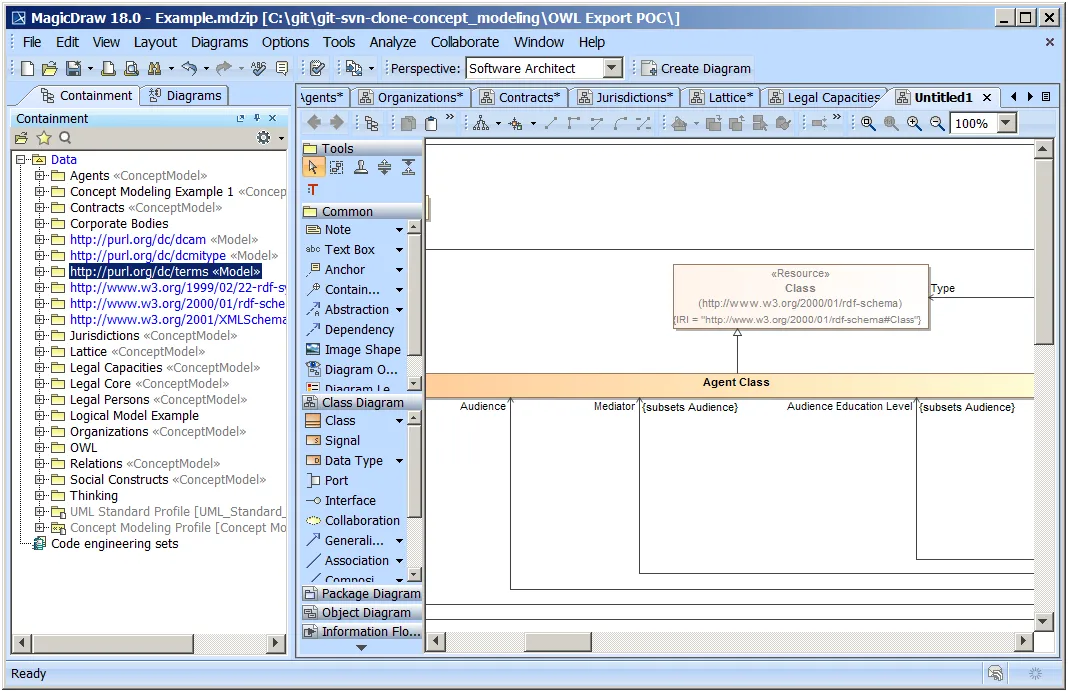The height and width of the screenshot is (691, 1068).
Task: Select the arrow Selection tool in the Tools palette
Action: (313, 168)
